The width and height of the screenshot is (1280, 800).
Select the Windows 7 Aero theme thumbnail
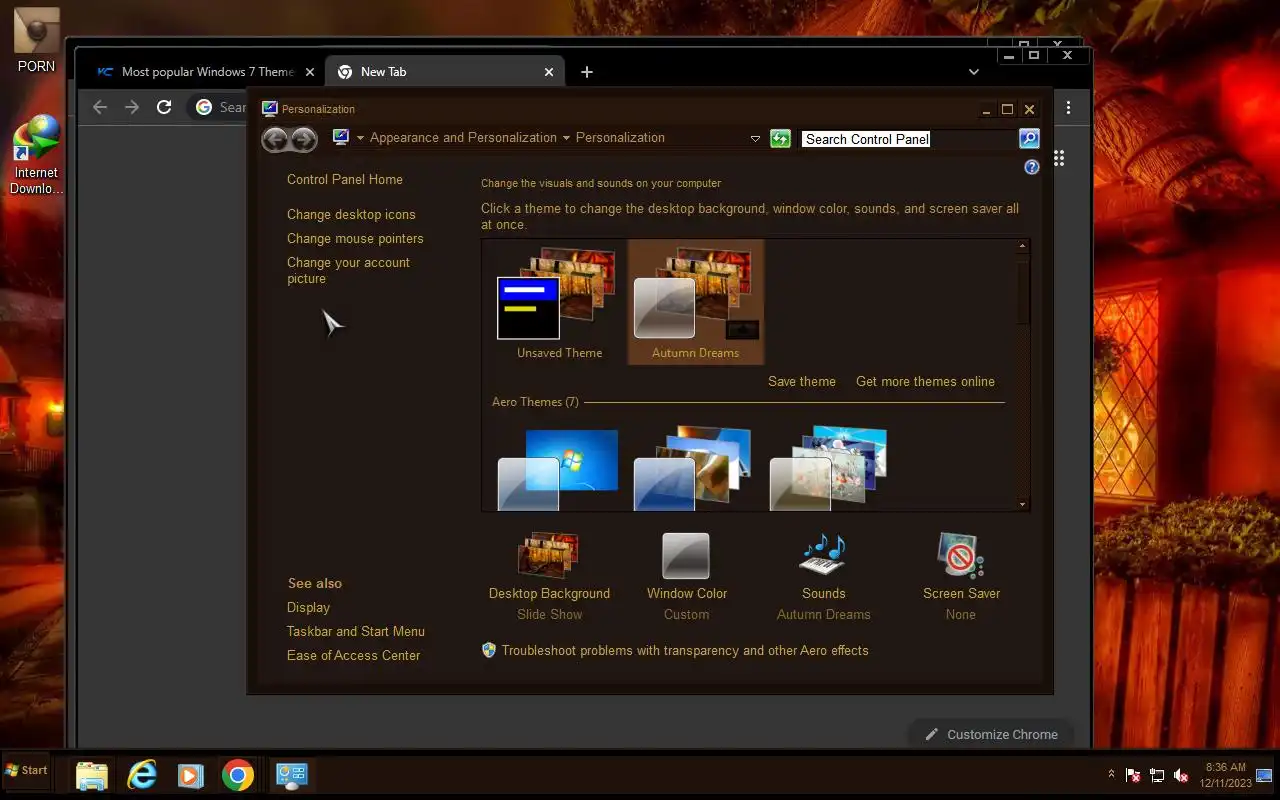click(559, 469)
